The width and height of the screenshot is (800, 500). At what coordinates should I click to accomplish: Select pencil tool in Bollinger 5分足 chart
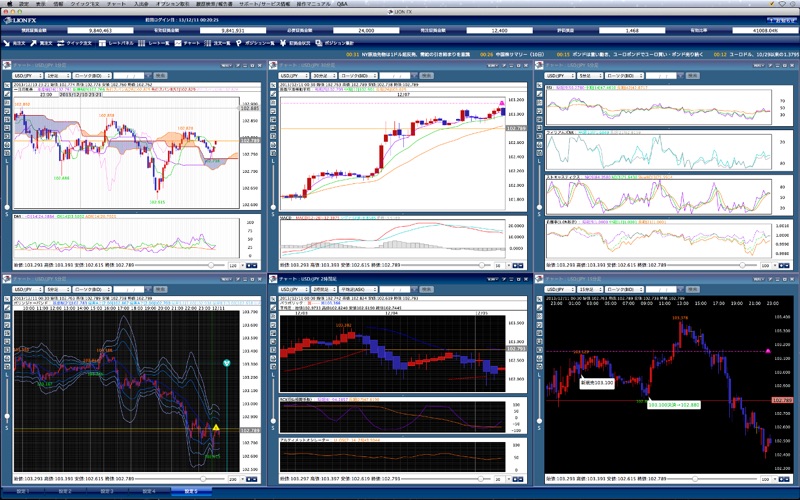tap(7, 308)
